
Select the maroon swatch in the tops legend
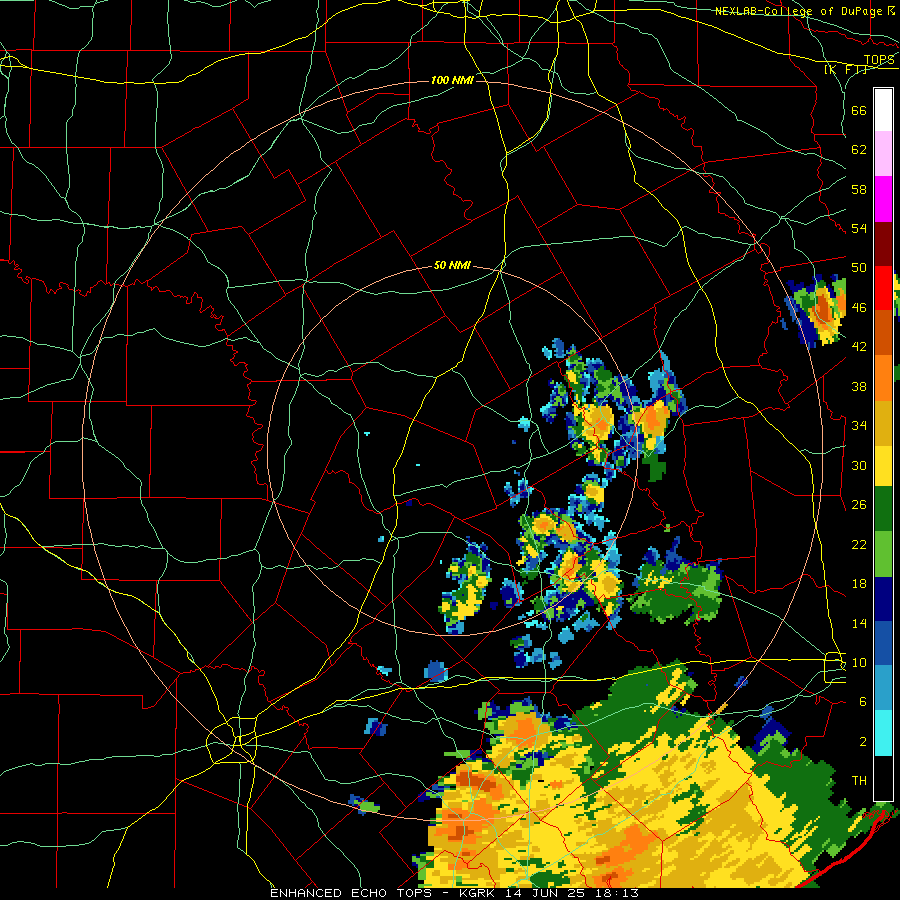pos(883,244)
